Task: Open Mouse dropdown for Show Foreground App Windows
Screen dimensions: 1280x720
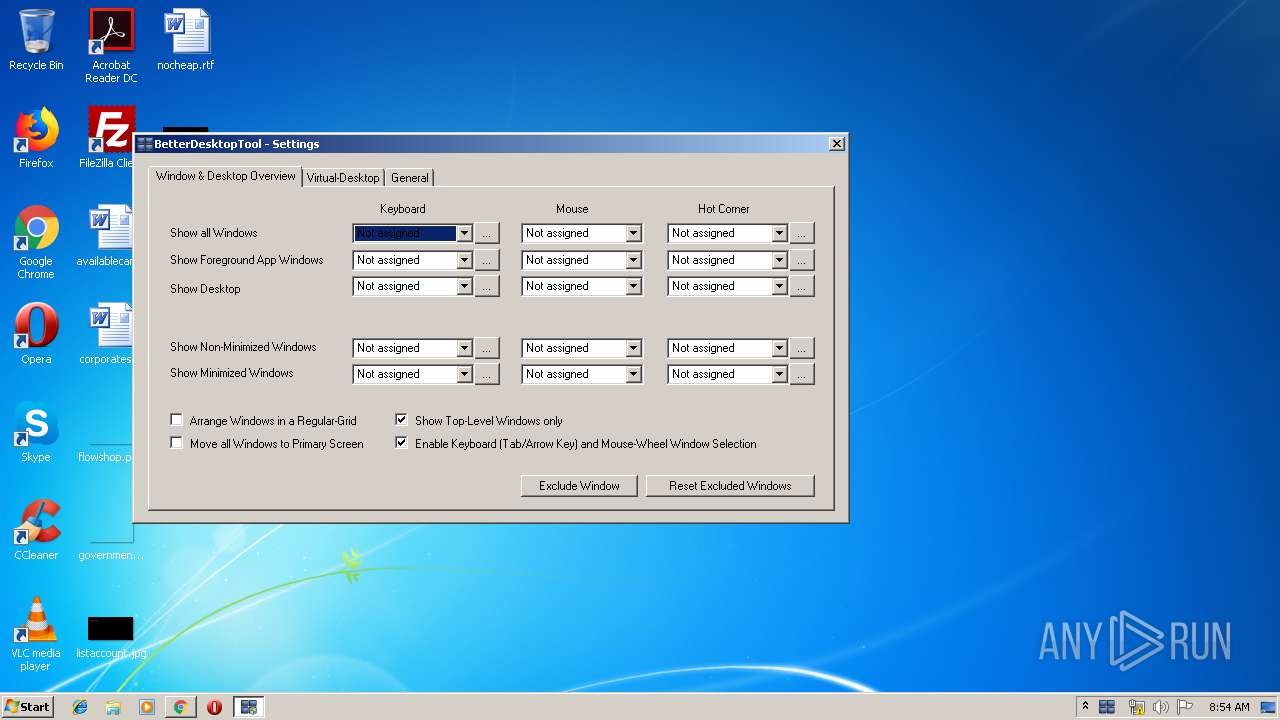Action: click(x=633, y=260)
